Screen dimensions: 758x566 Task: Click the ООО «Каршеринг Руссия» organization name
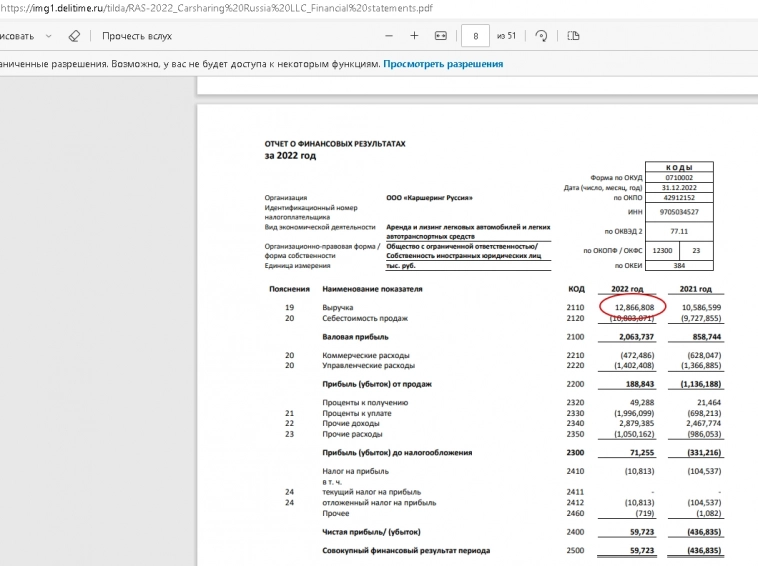[x=428, y=198]
